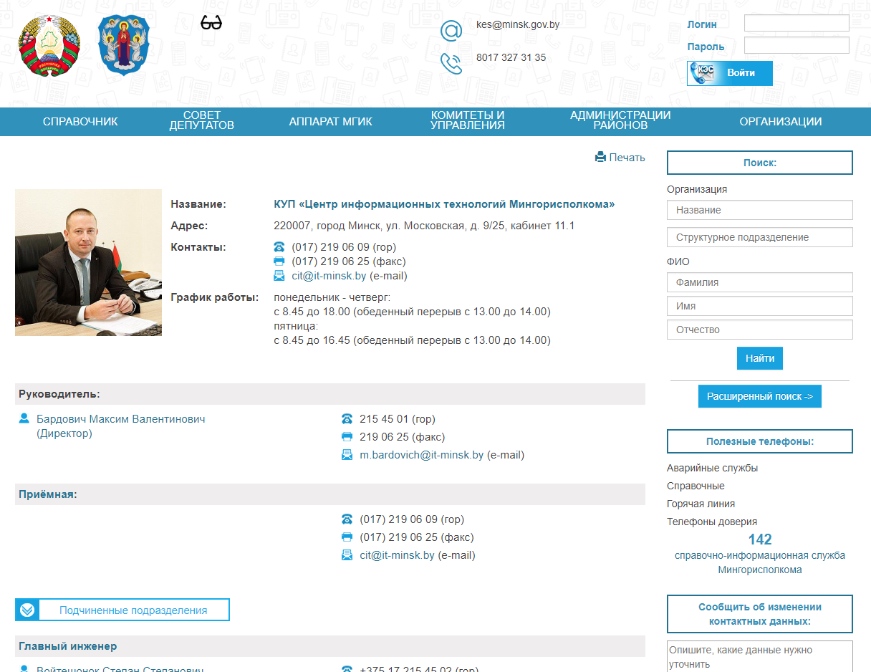The image size is (871, 672).
Task: Click fax icon beside (017) 219 06 25 in Контакты
Action: pos(279,262)
